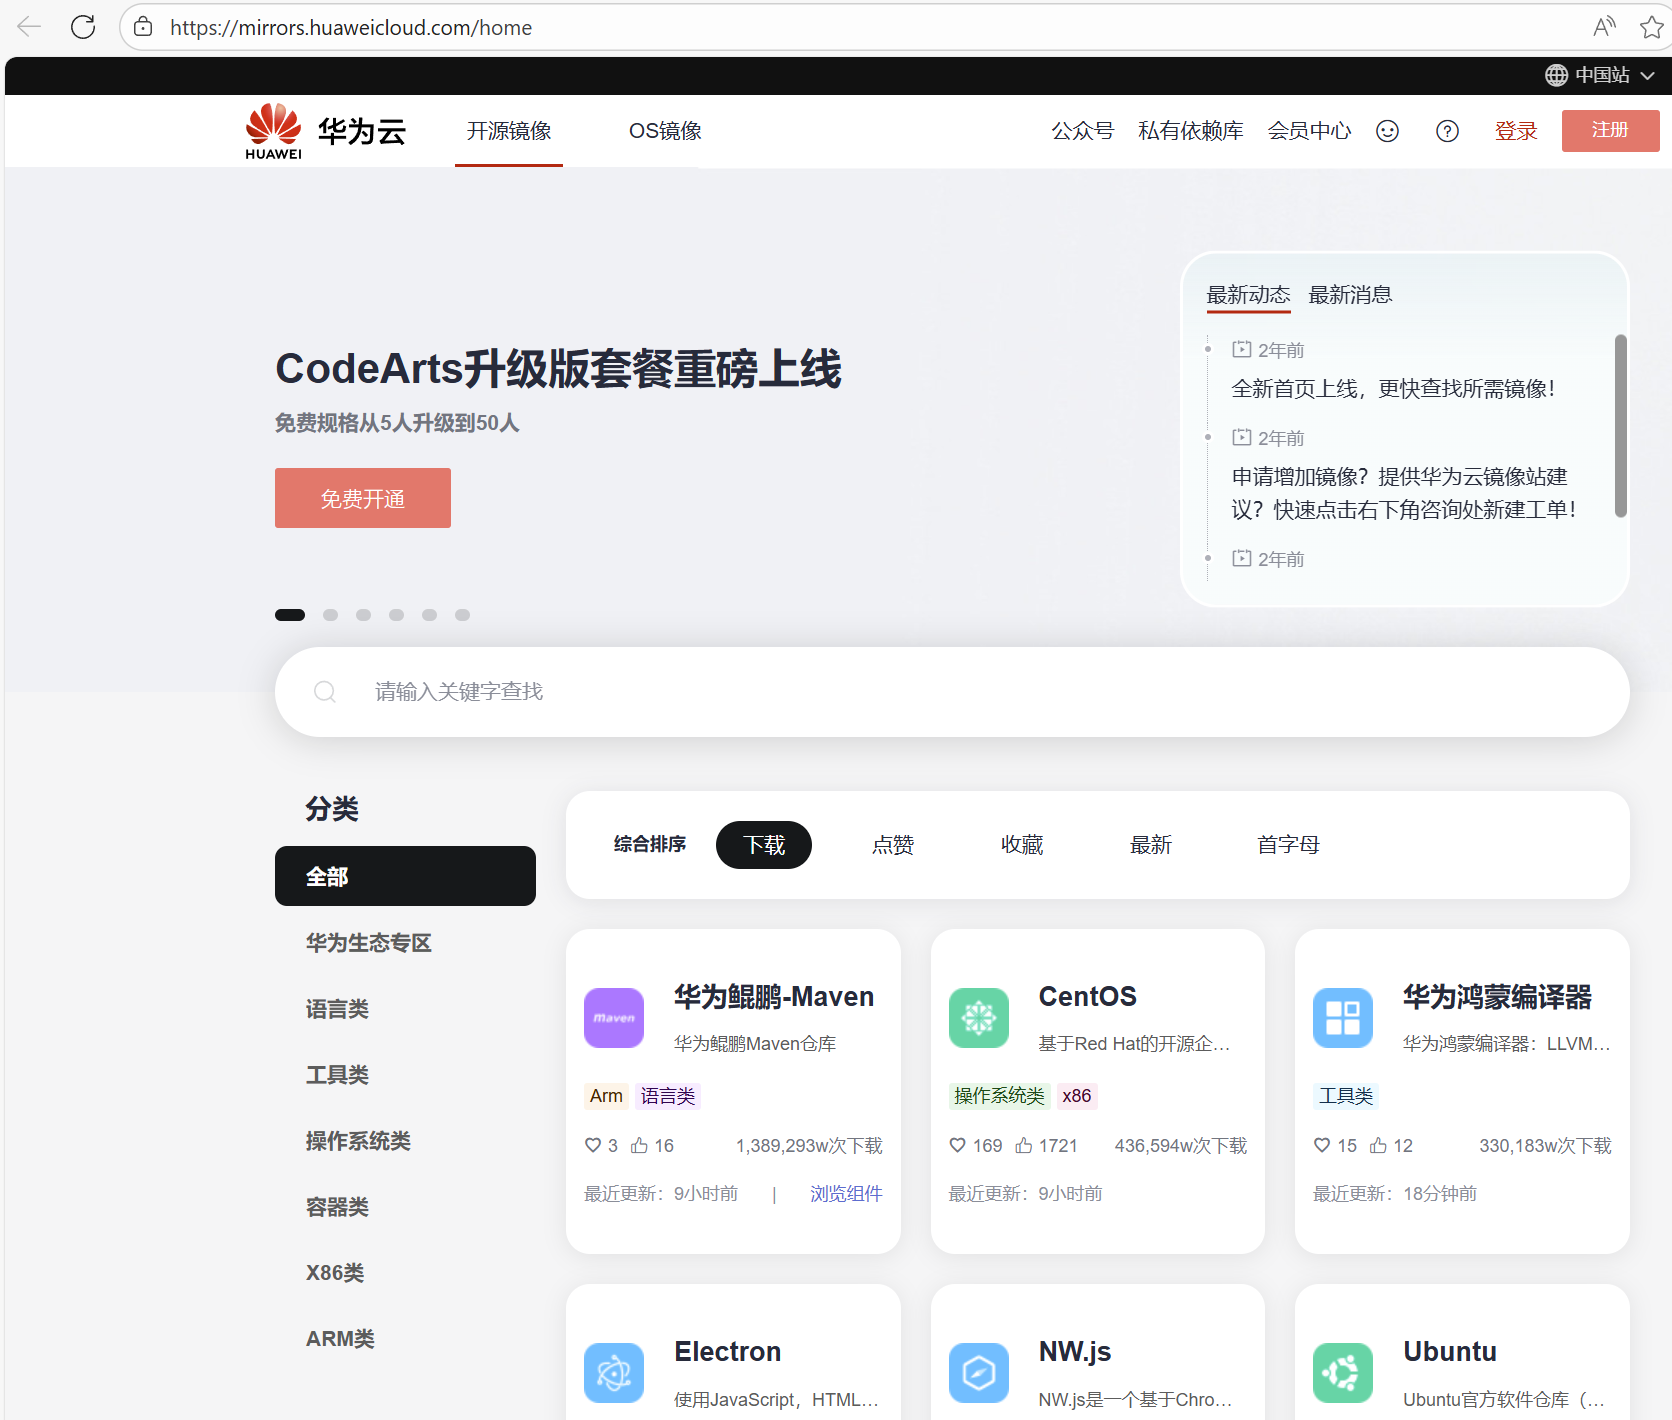Click calendar icon on first 2年前 news entry

(1242, 349)
